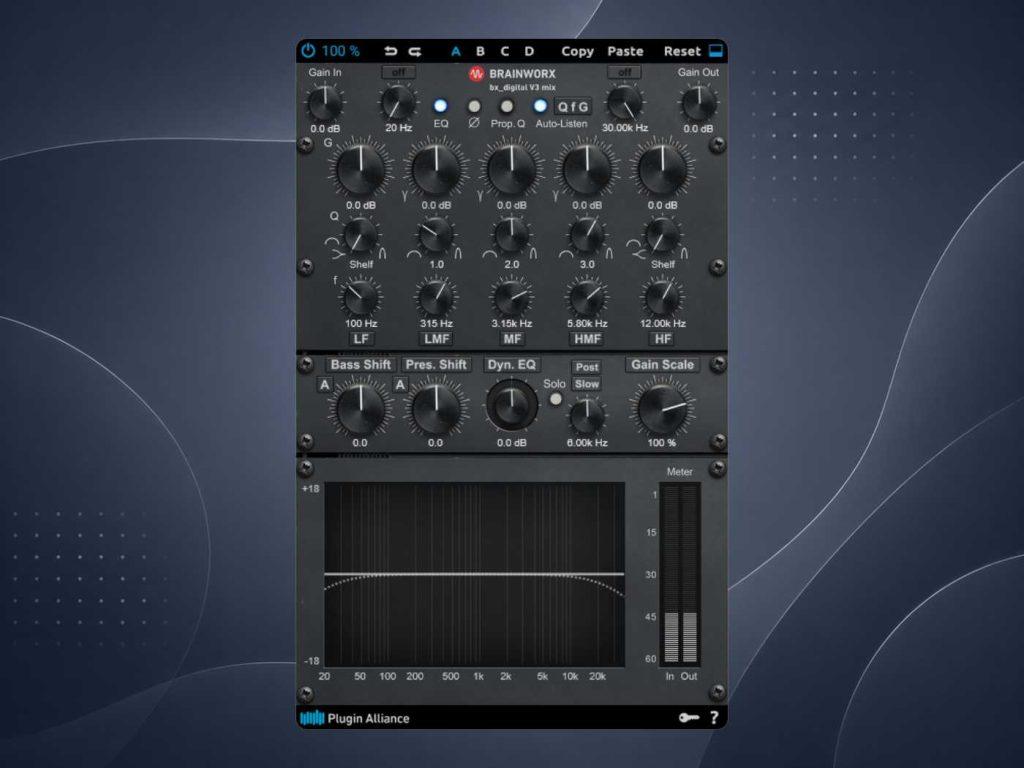Open the license key icon
This screenshot has width=1024, height=768.
(688, 718)
